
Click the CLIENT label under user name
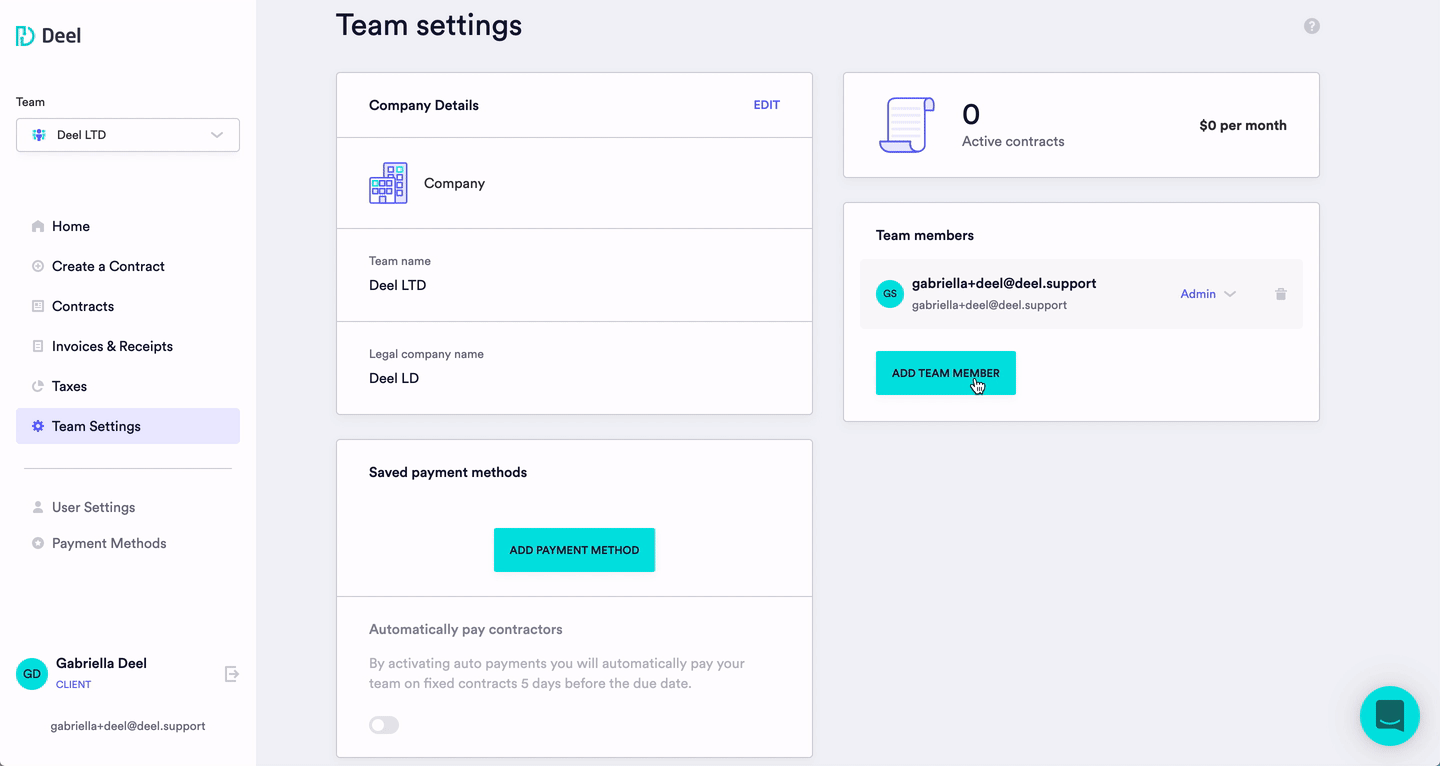click(x=74, y=685)
